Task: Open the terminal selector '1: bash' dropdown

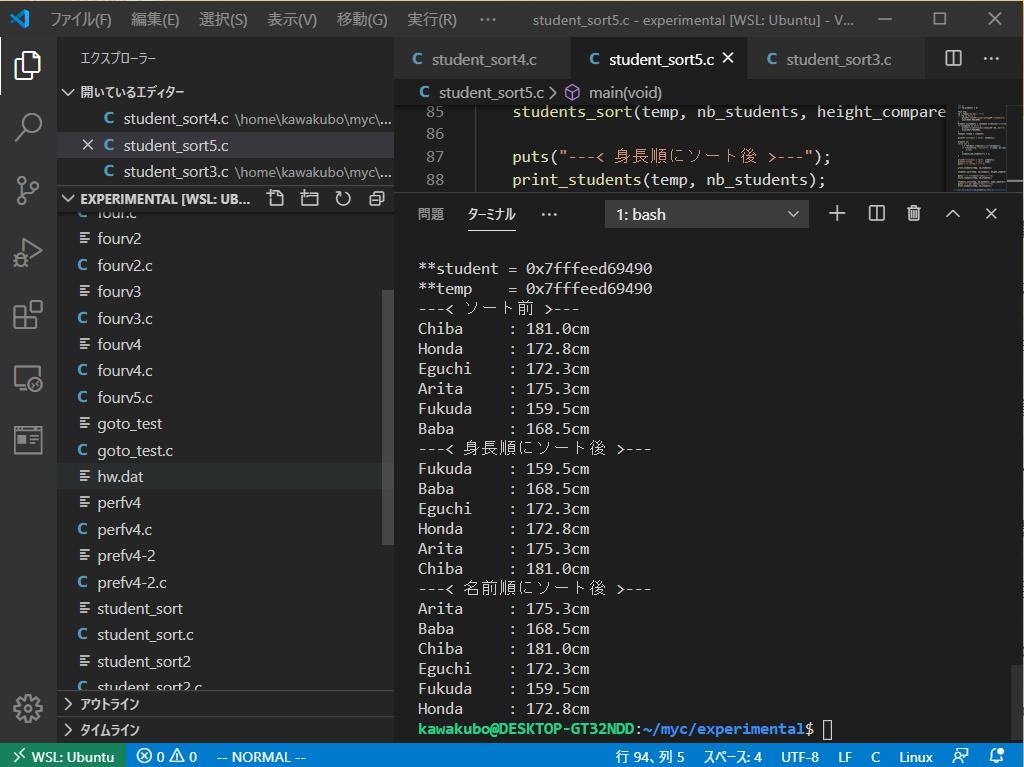Action: coord(706,214)
